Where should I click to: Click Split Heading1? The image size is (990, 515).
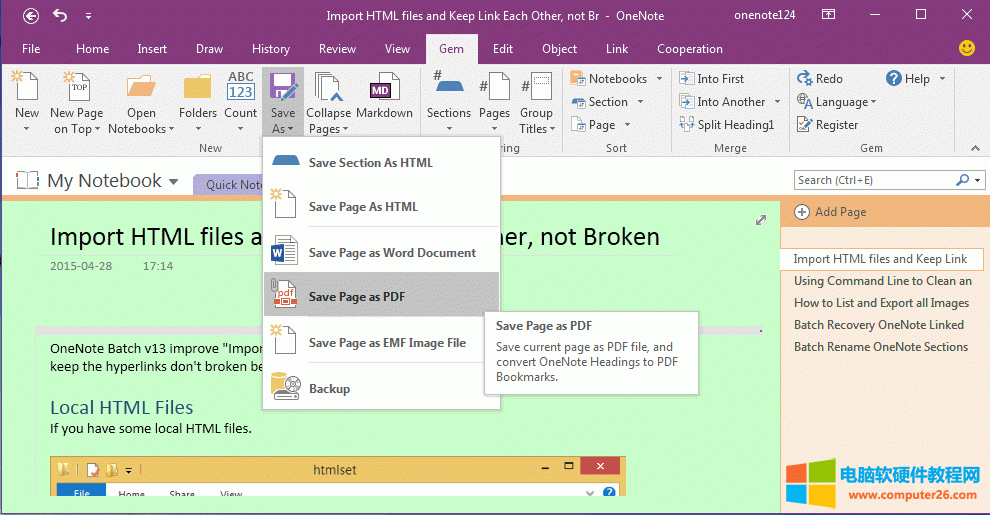[x=727, y=125]
